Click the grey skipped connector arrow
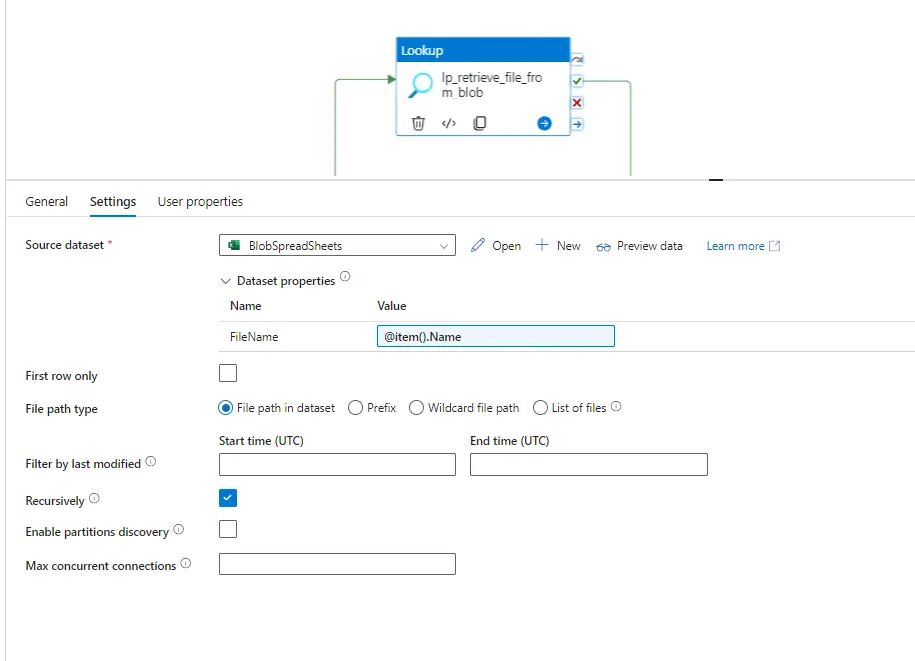The image size is (915, 661). [577, 60]
